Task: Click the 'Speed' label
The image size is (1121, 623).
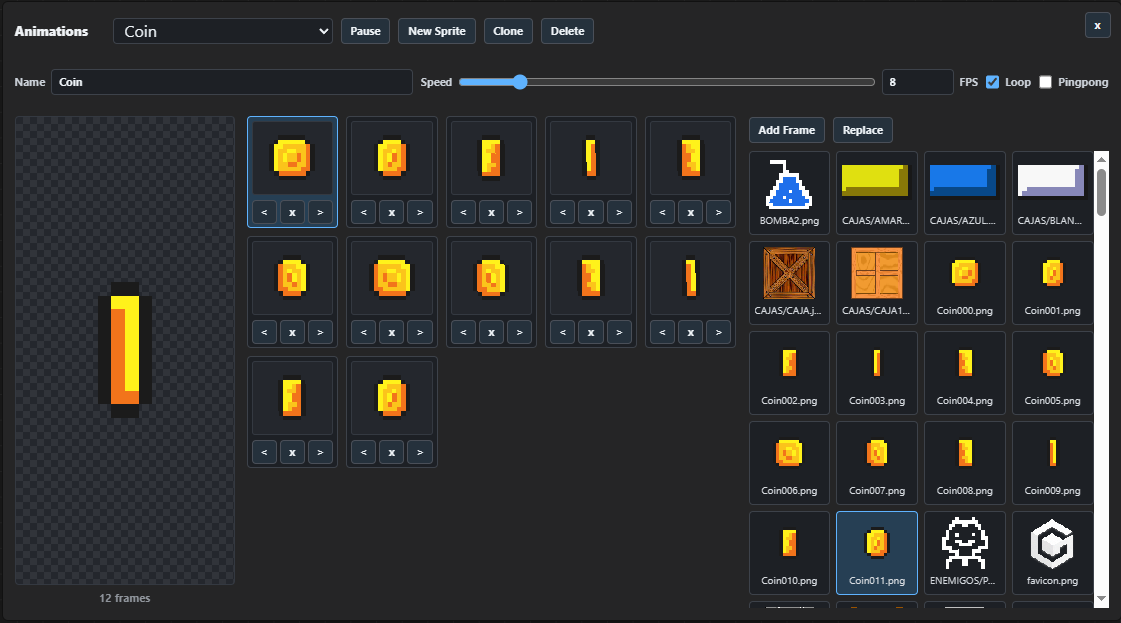Action: click(x=436, y=82)
